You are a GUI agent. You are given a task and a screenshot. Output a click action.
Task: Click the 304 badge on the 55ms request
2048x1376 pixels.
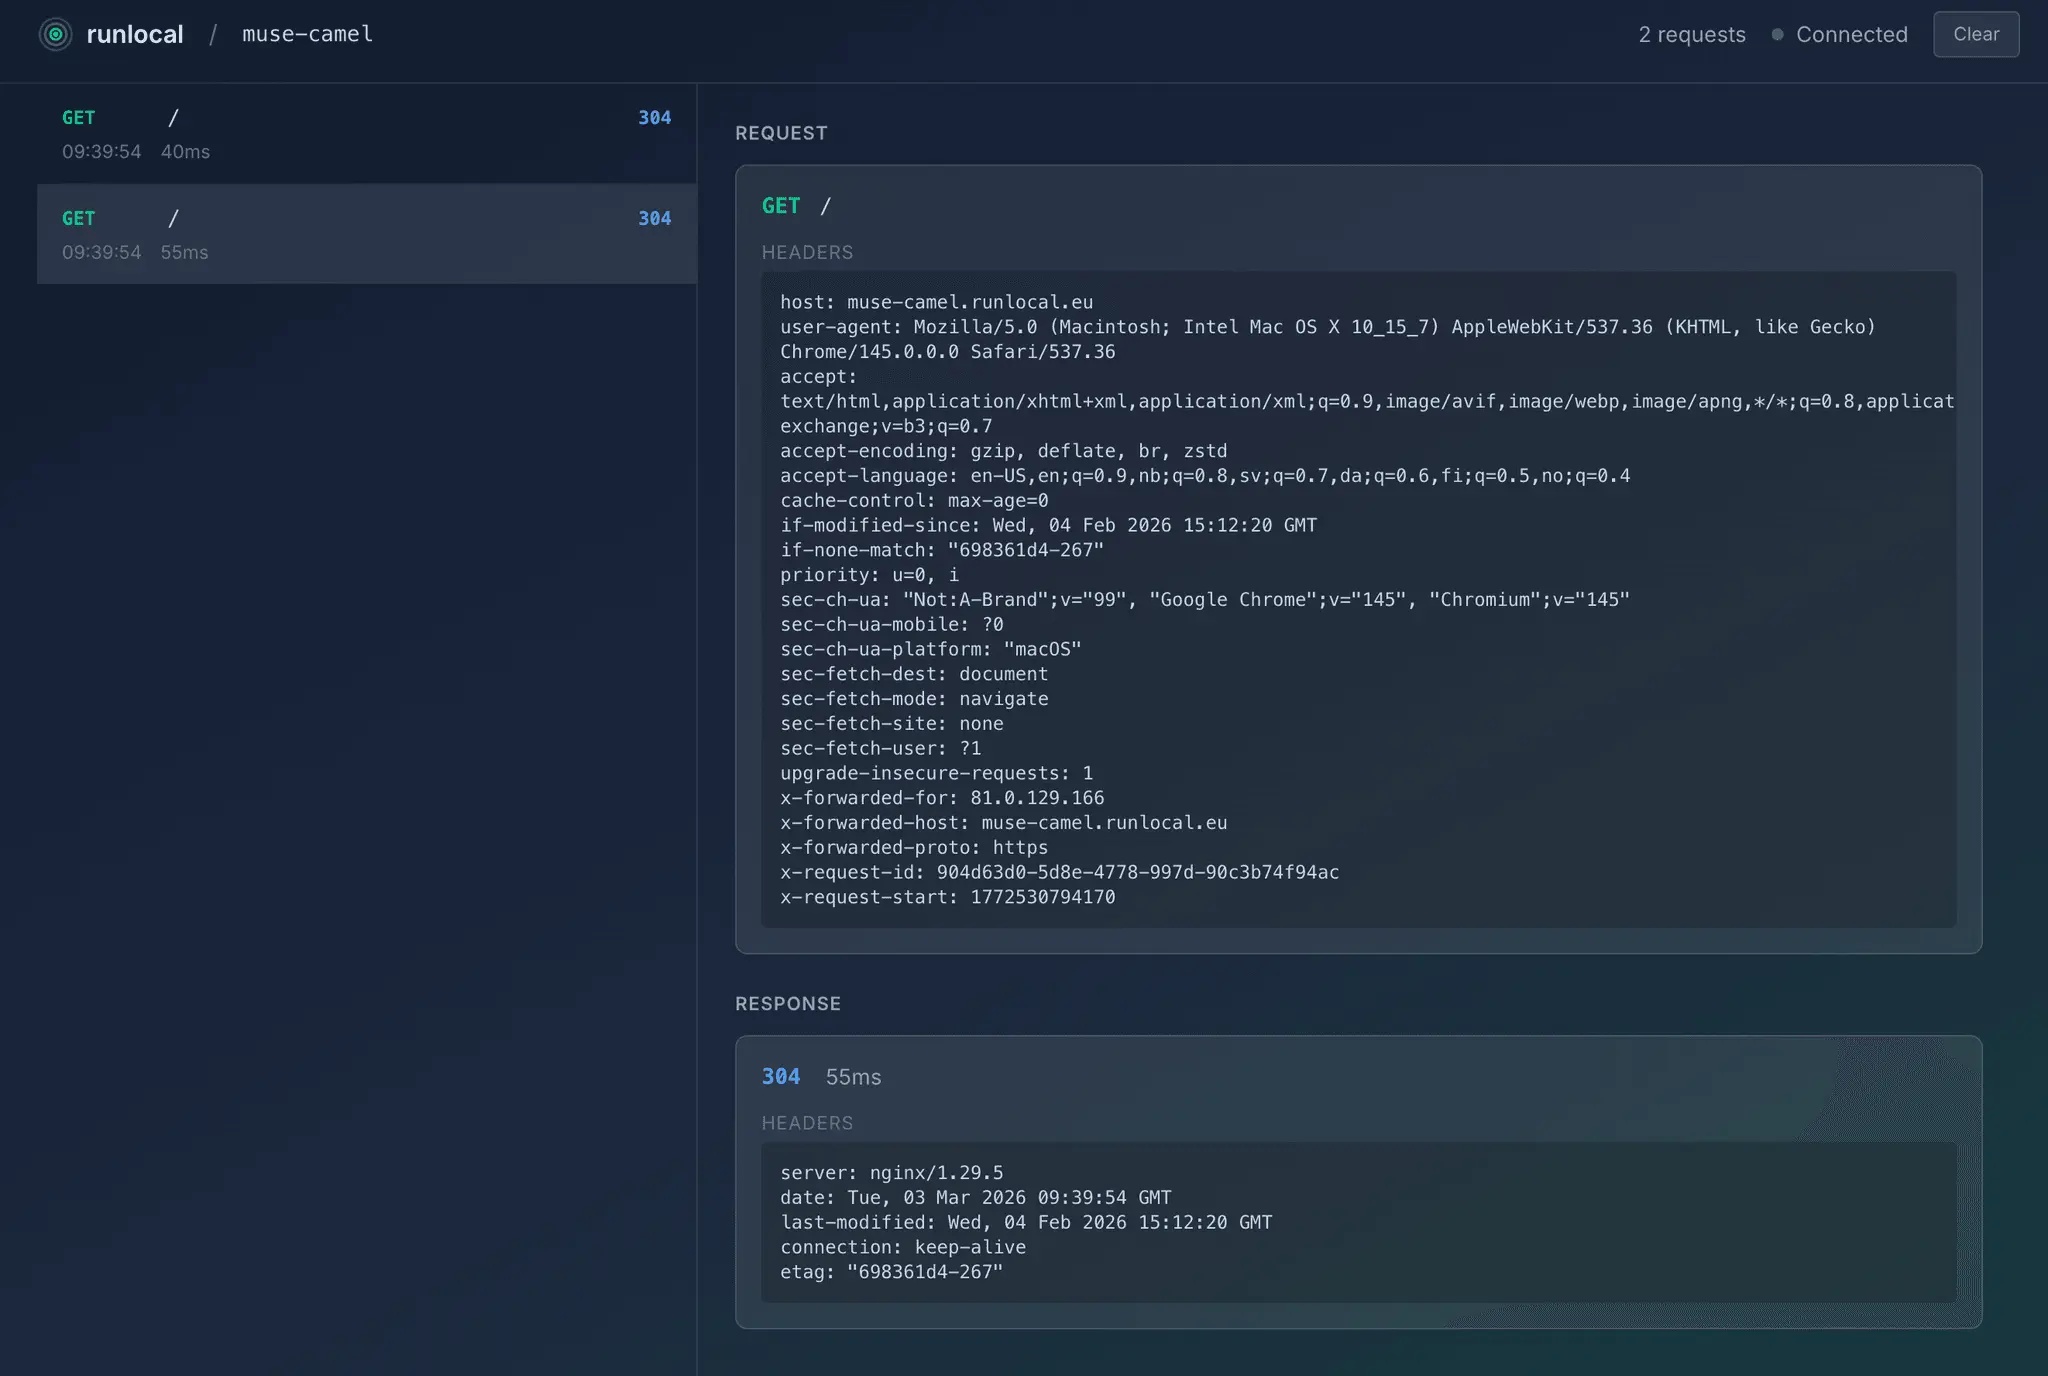pyautogui.click(x=655, y=218)
